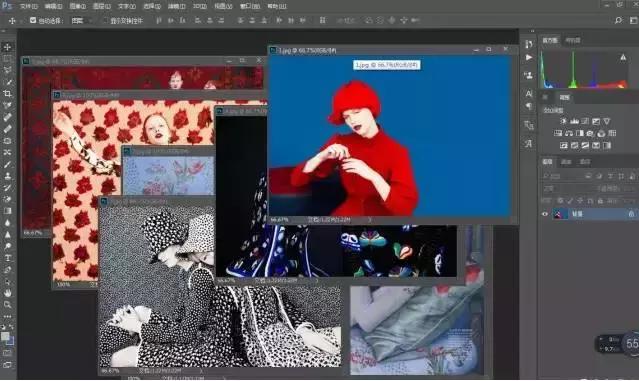Image resolution: width=639 pixels, height=381 pixels.
Task: Toggle the Auto-Select checkbox
Action: (33, 20)
